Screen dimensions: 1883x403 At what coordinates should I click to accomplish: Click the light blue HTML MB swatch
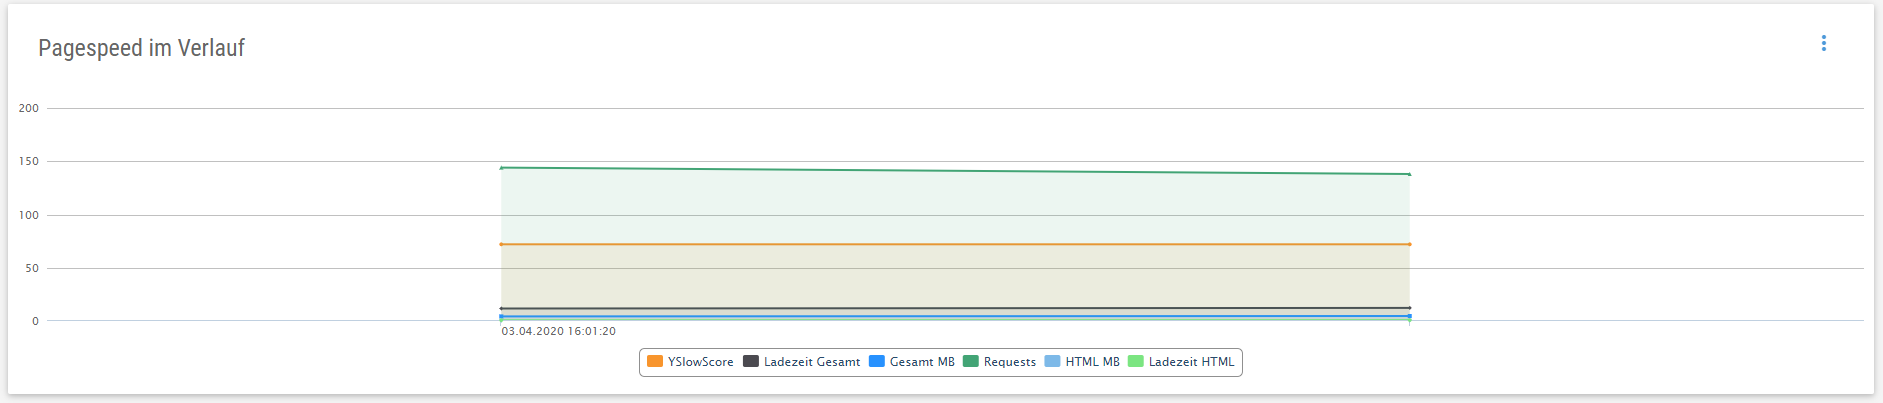click(1052, 362)
